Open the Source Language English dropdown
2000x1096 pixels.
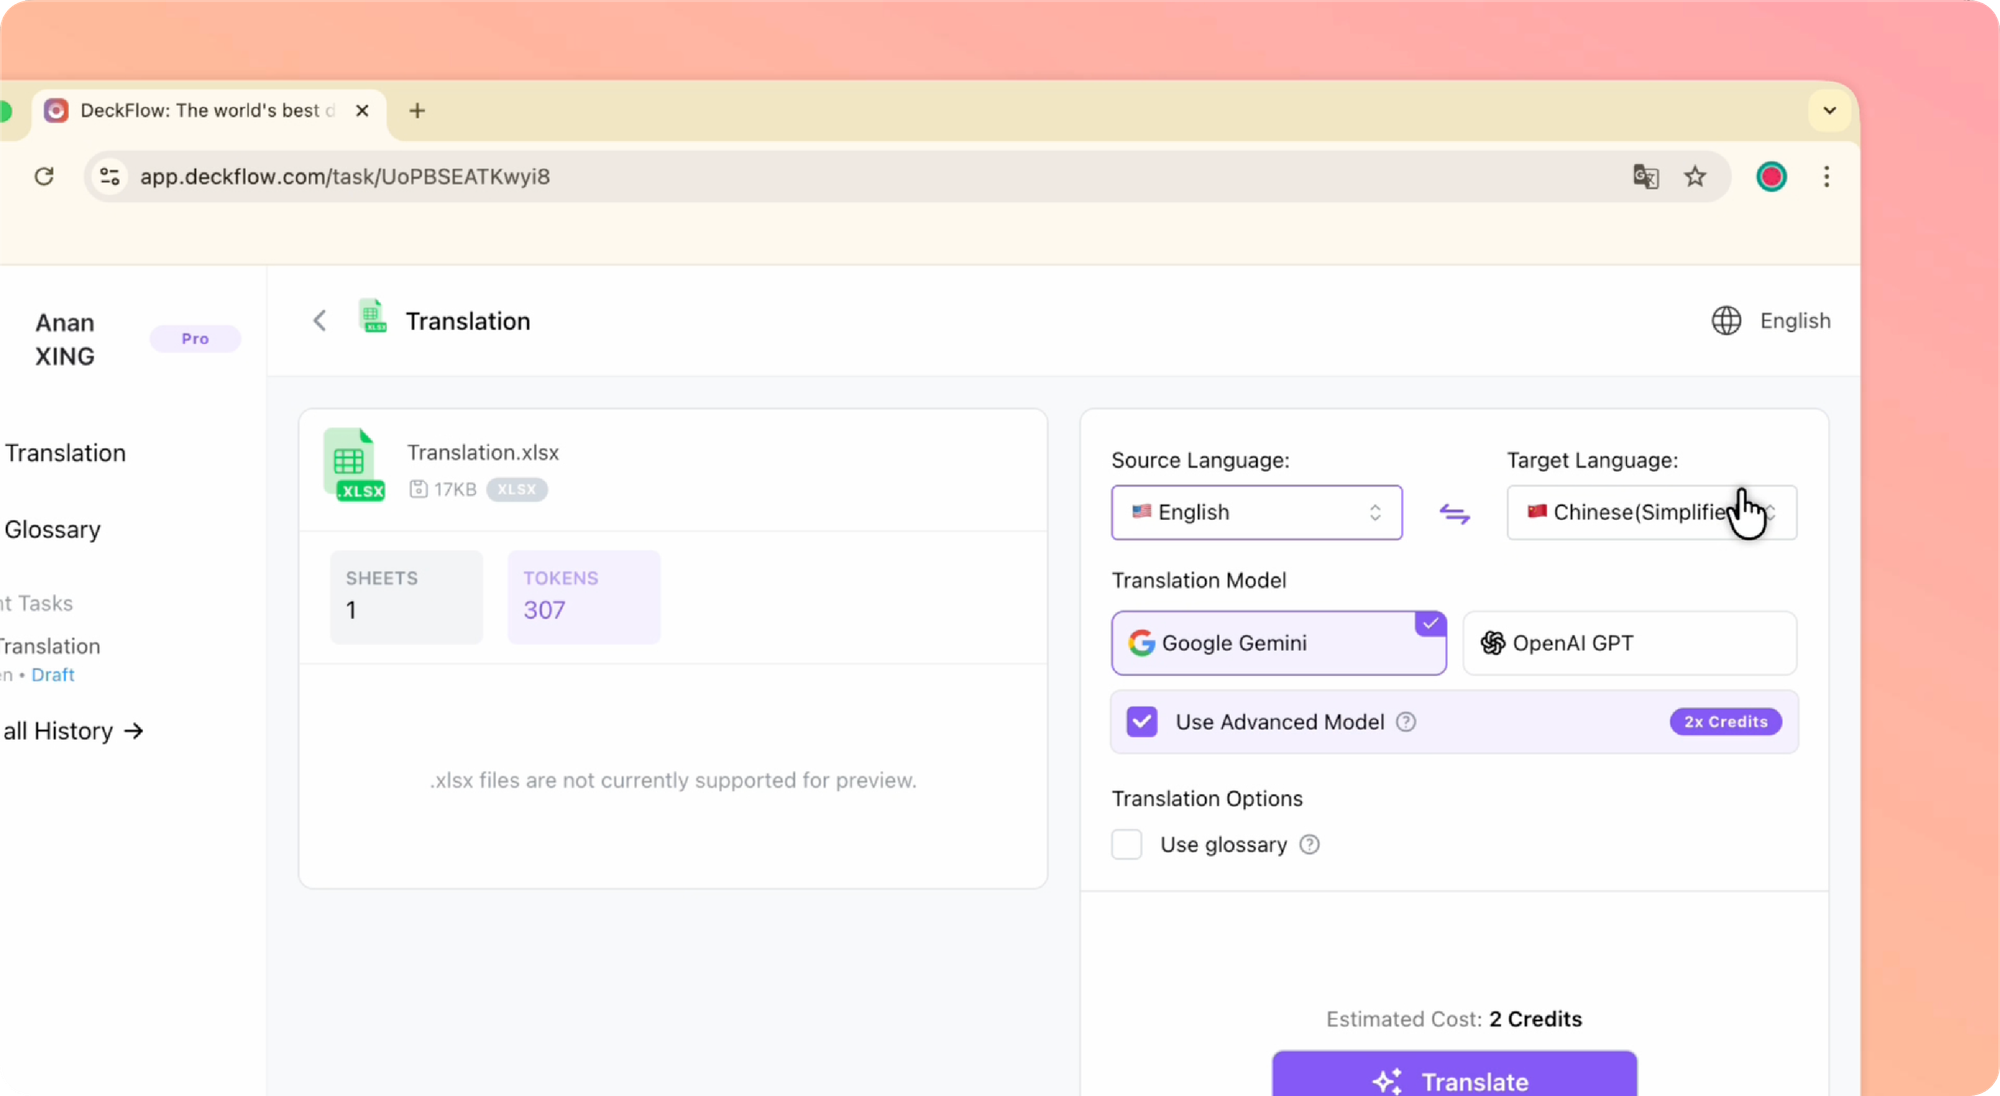pyautogui.click(x=1256, y=513)
